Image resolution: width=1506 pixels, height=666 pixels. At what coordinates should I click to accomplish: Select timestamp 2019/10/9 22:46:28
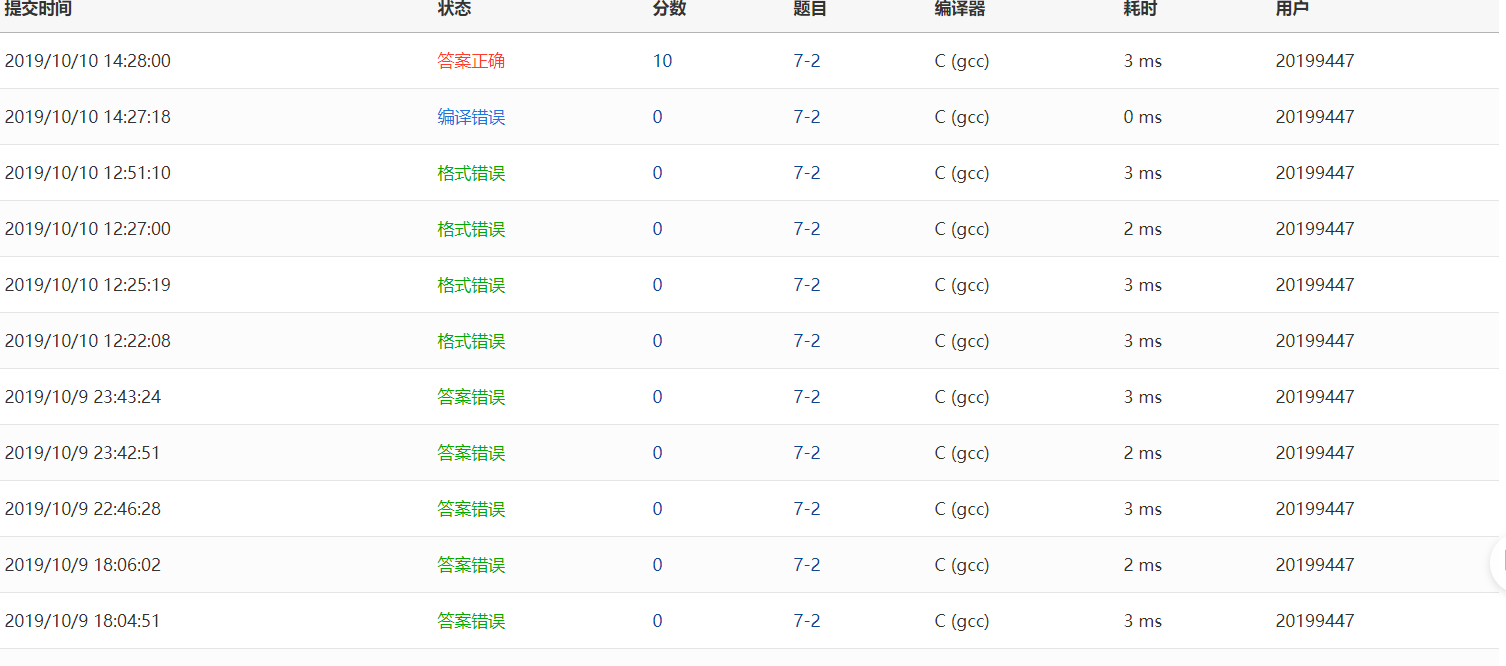coord(83,509)
